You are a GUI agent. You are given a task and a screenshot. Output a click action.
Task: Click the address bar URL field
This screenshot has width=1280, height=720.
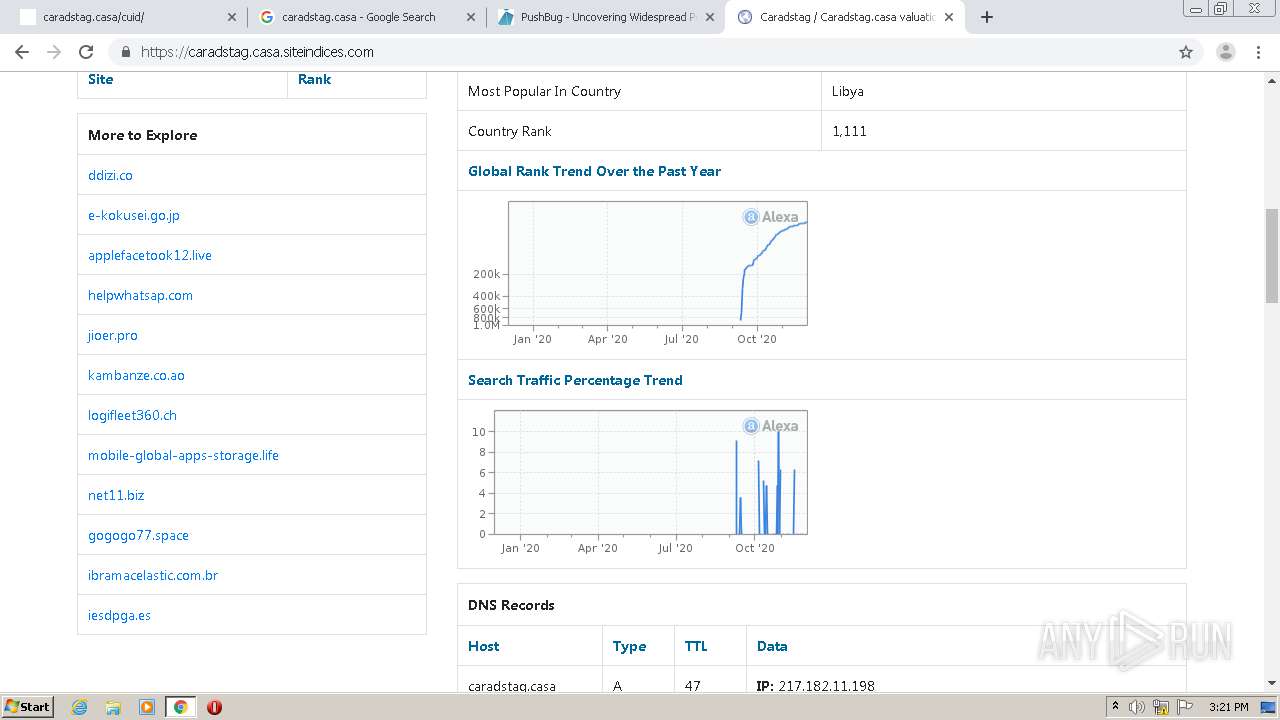click(640, 52)
